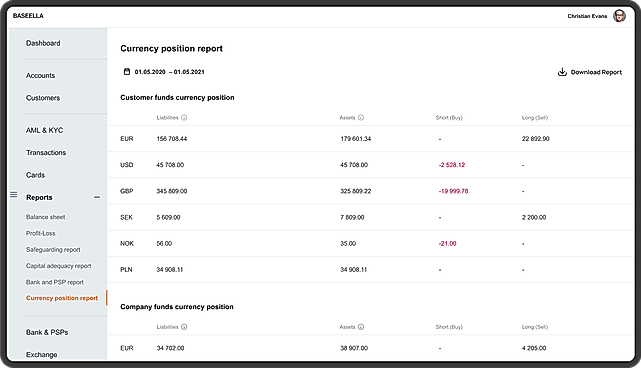
Task: Click the BASEELLA logo
Action: [28, 16]
